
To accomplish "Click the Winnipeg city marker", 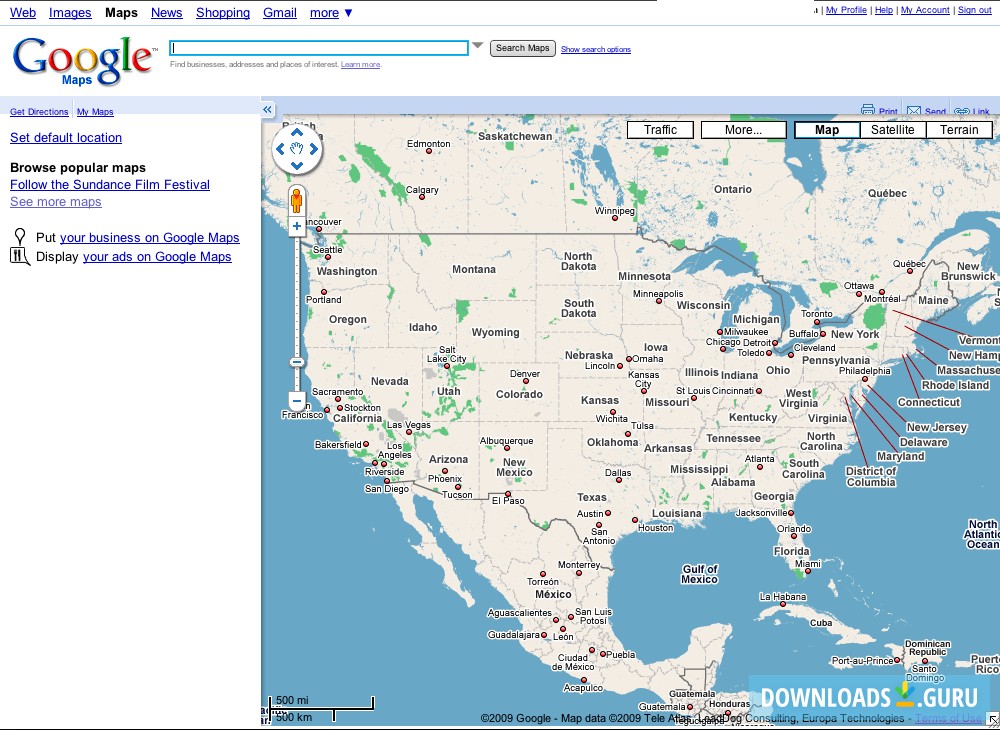I will pyautogui.click(x=615, y=218).
